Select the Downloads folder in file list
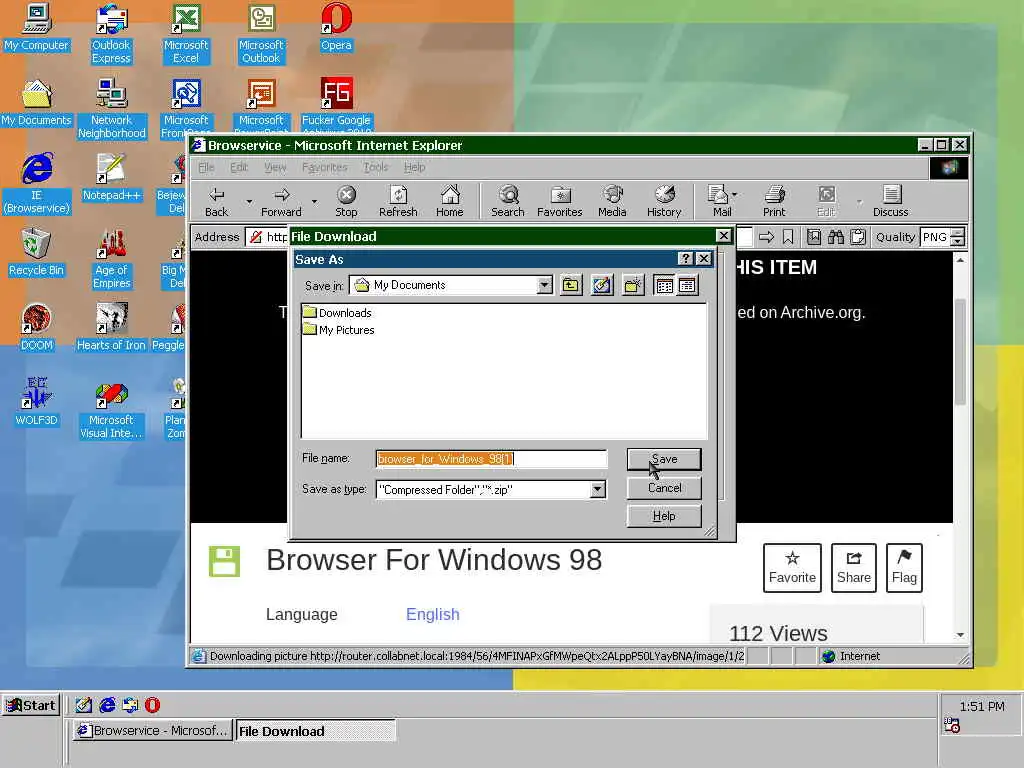1024x768 pixels. point(338,313)
